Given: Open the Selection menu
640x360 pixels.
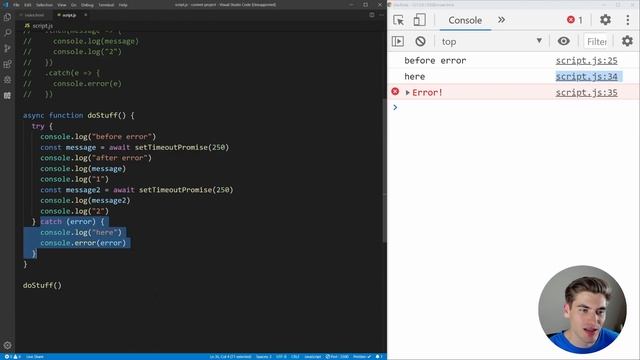Looking at the screenshot, I should pyautogui.click(x=44, y=5).
